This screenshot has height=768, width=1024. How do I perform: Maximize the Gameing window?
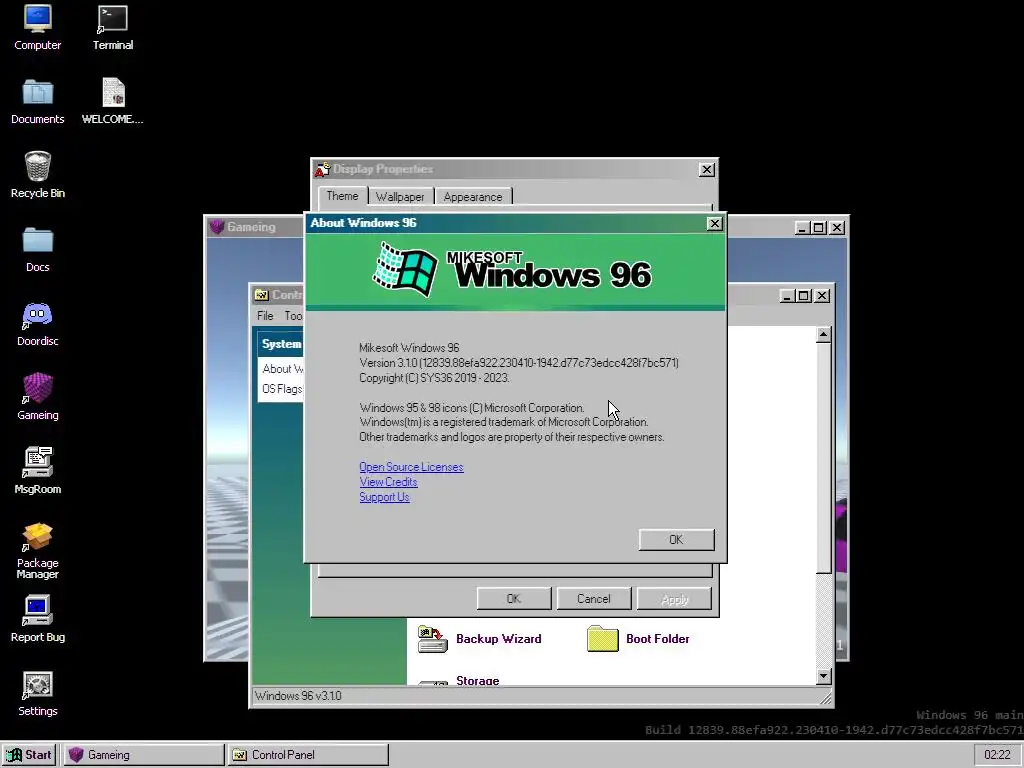[x=819, y=227]
